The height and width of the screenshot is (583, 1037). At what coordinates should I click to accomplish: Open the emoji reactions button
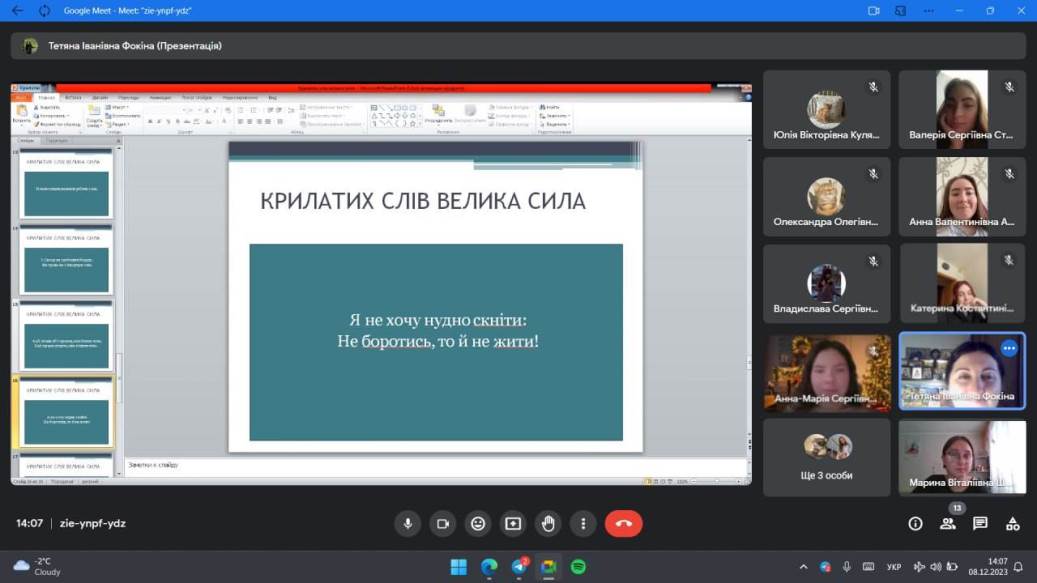pyautogui.click(x=478, y=523)
